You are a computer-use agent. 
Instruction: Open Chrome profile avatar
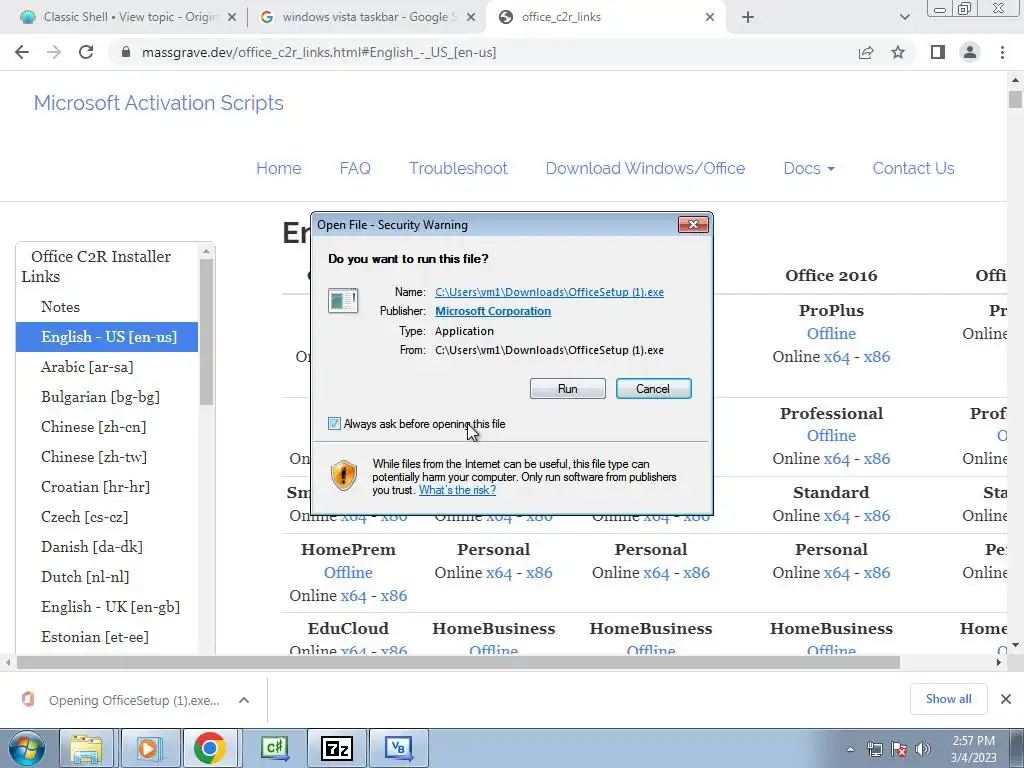coord(970,52)
